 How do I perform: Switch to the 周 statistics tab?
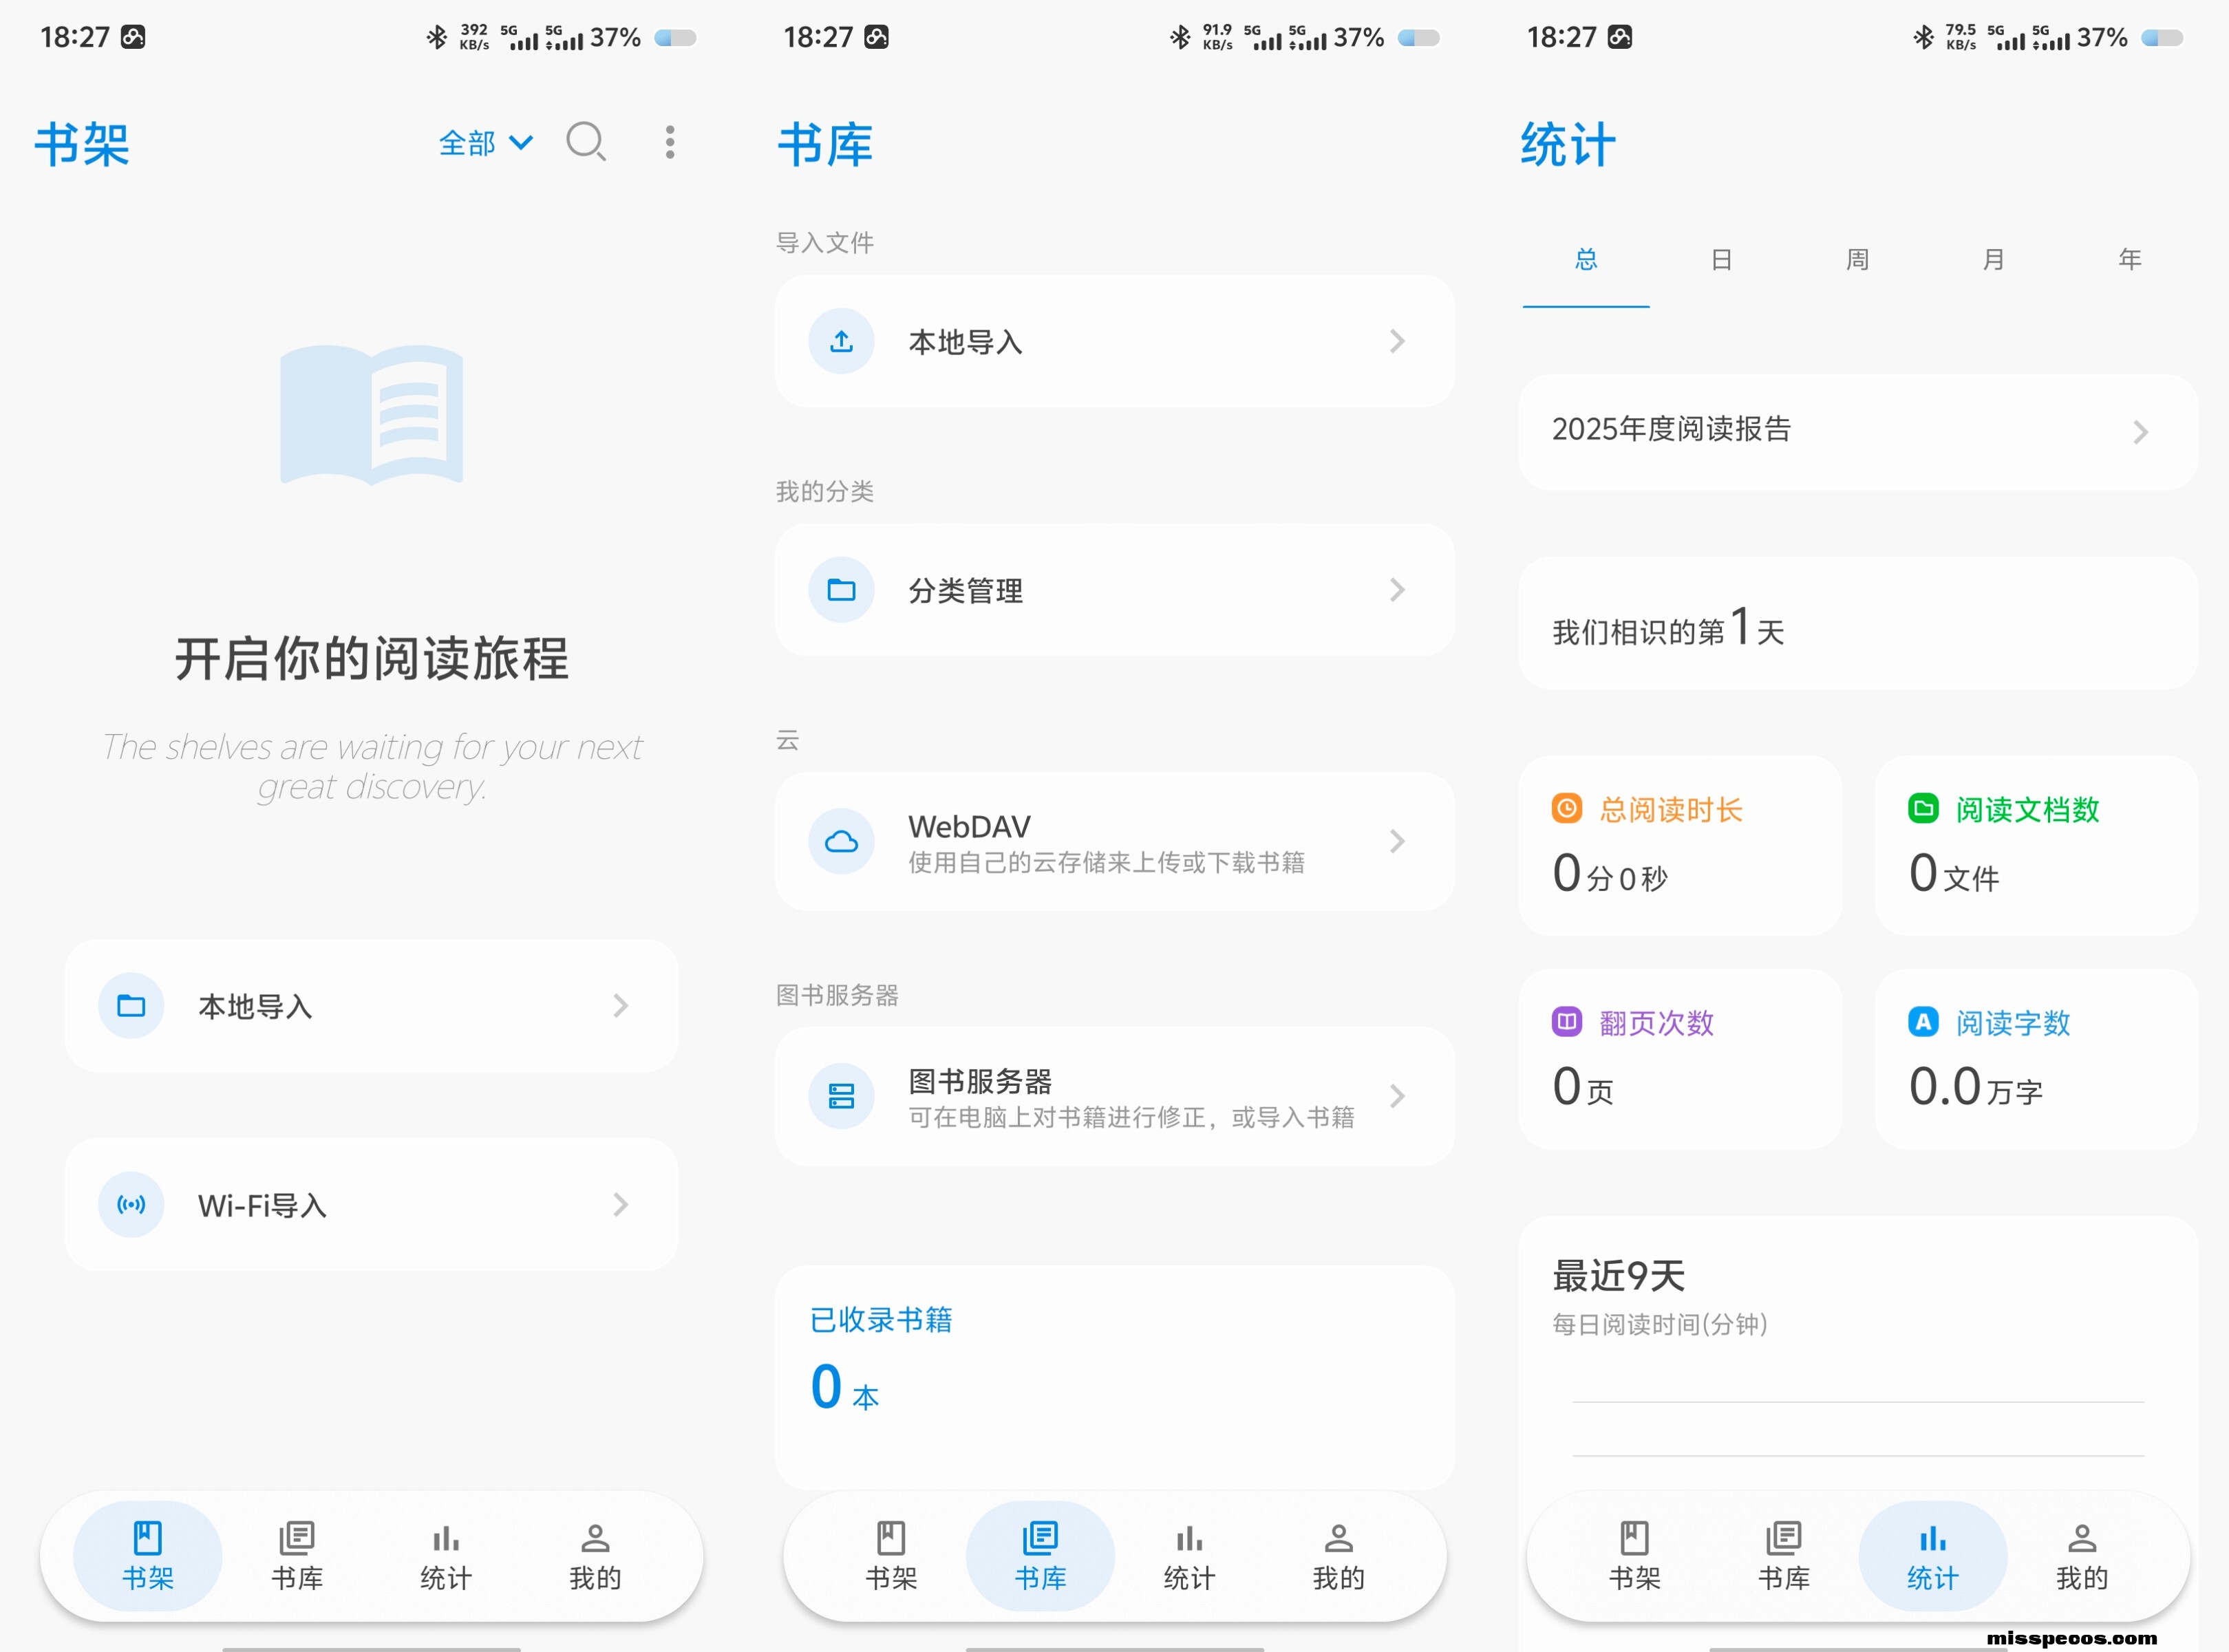(x=1857, y=260)
